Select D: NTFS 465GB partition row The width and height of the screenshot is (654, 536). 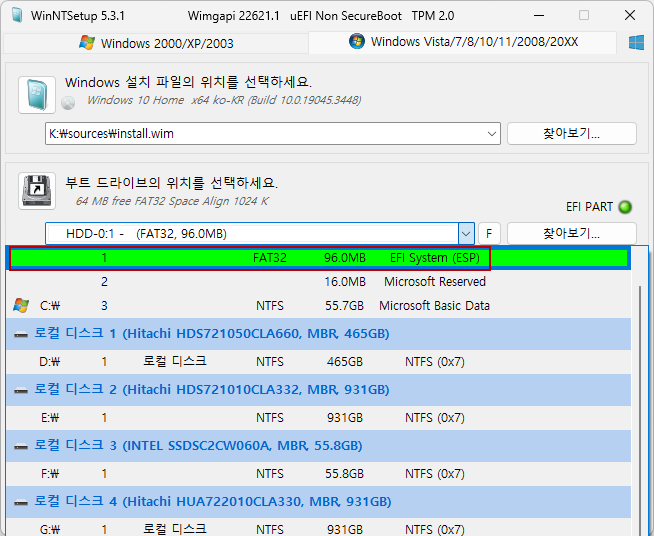319,362
